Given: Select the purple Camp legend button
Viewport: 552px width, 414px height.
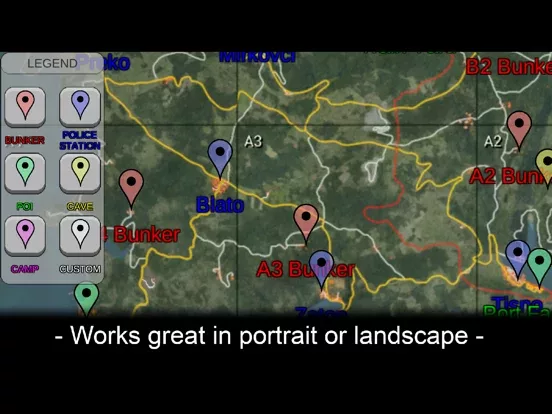Looking at the screenshot, I should pyautogui.click(x=25, y=236).
